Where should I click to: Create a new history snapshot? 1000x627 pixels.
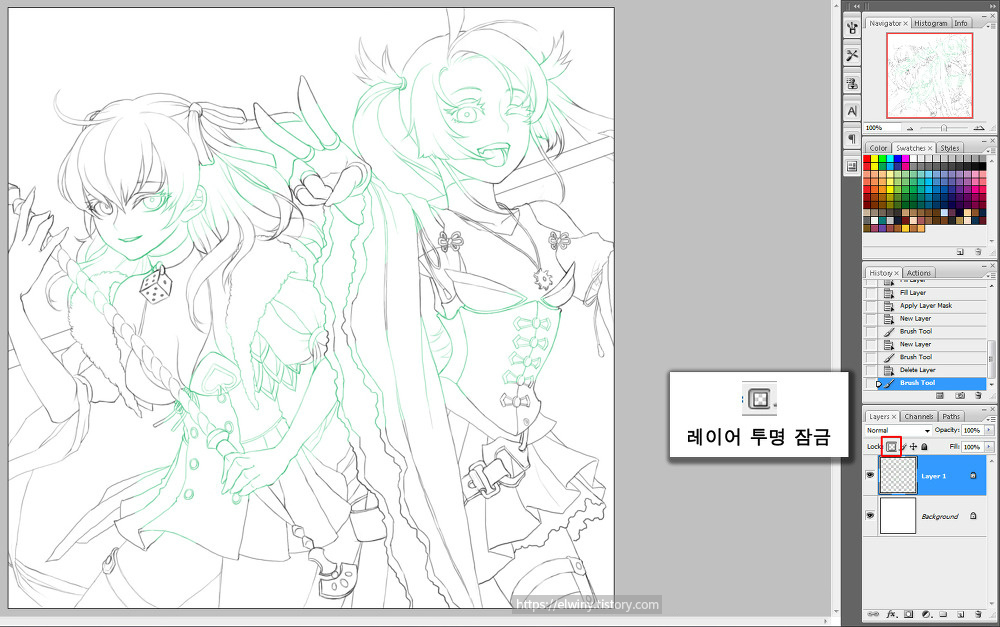click(x=960, y=396)
